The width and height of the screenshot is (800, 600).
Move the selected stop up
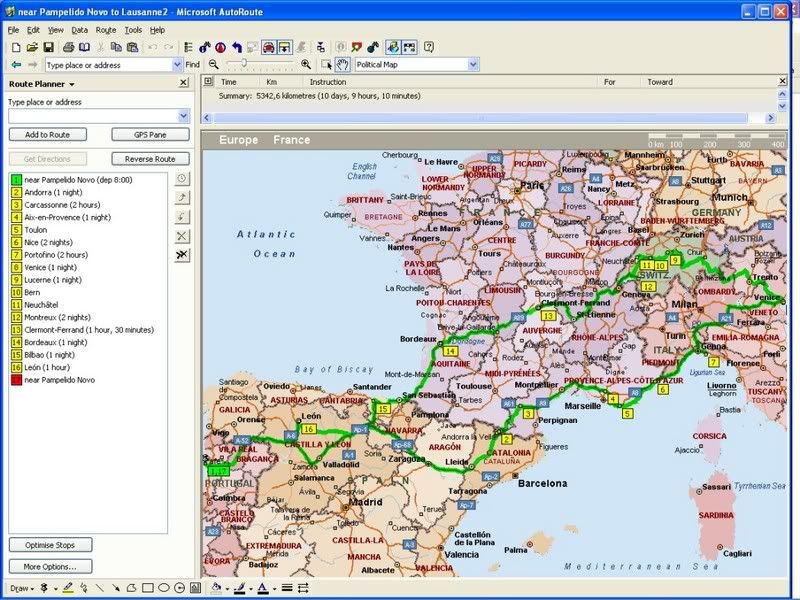(182, 197)
